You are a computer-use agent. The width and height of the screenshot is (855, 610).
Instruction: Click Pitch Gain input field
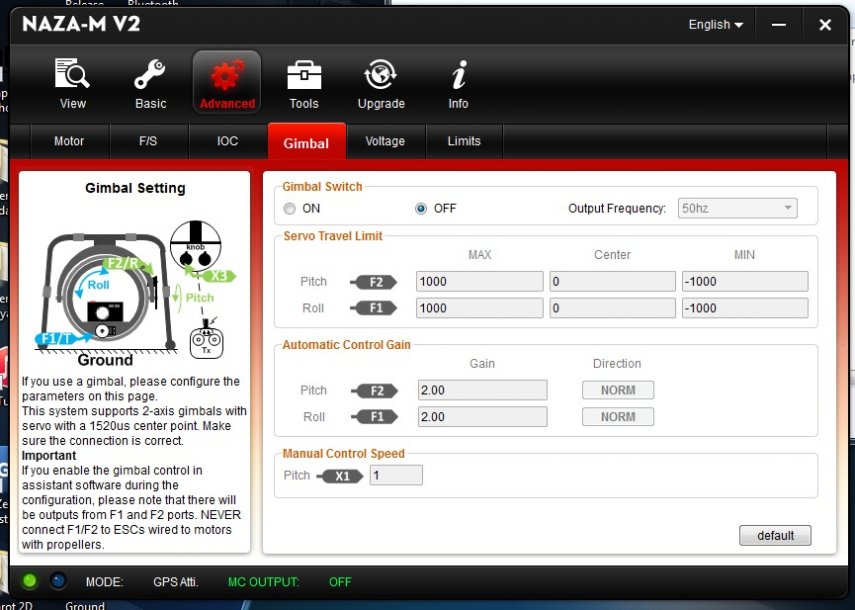click(x=483, y=390)
